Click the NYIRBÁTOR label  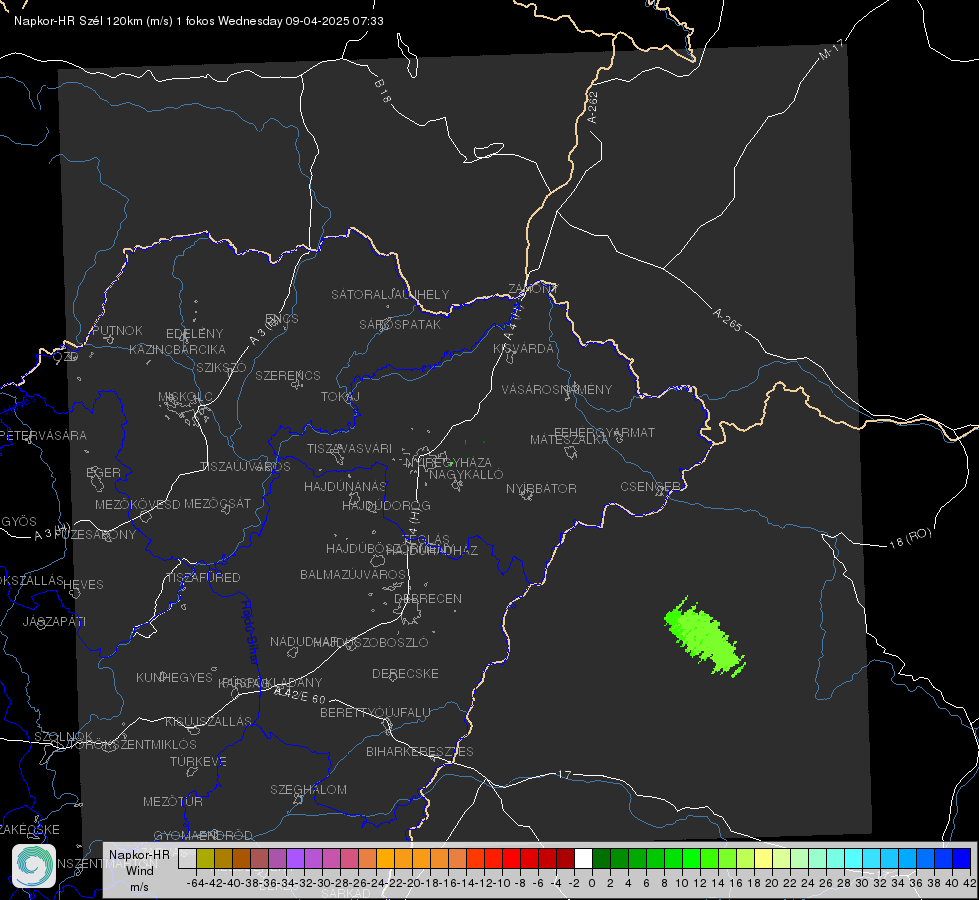[541, 488]
